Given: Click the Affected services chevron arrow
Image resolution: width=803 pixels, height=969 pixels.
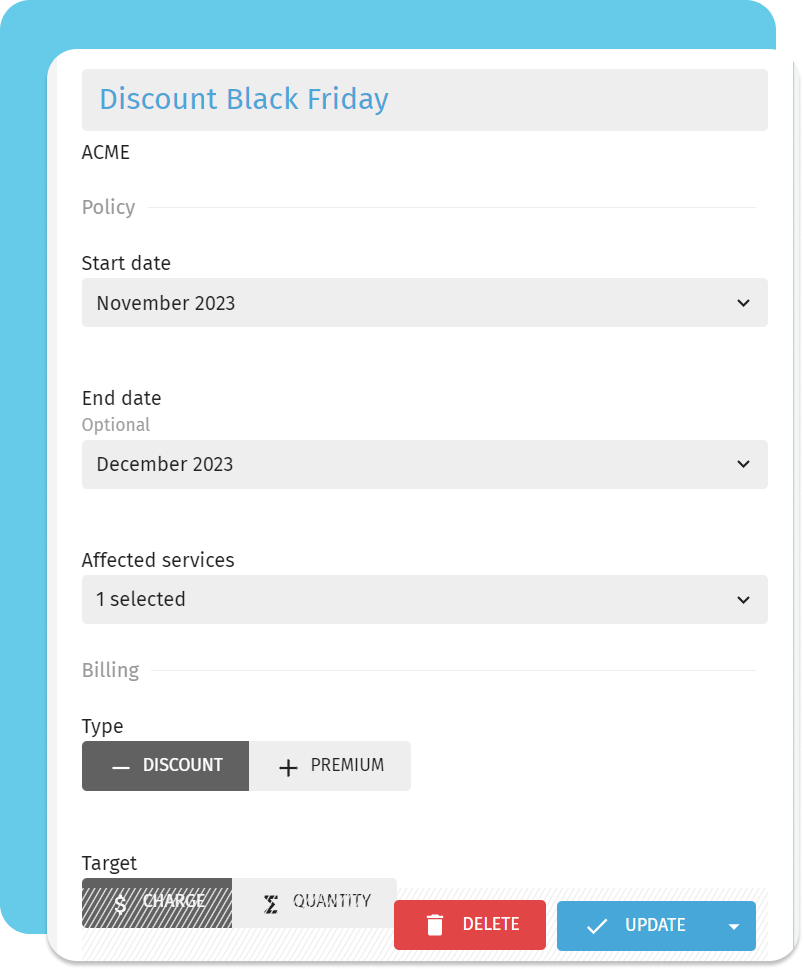Looking at the screenshot, I should point(743,600).
